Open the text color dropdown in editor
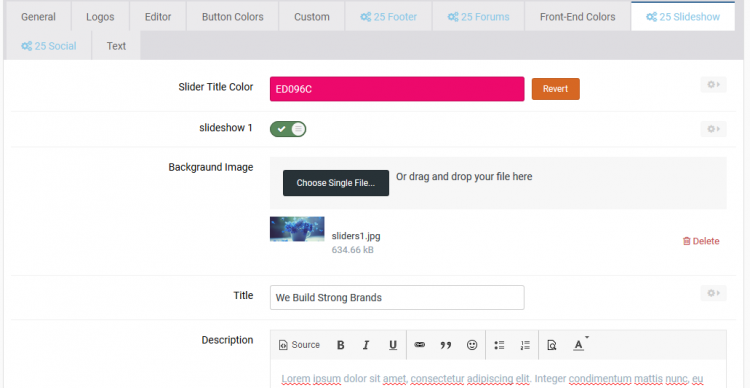 (x=581, y=345)
